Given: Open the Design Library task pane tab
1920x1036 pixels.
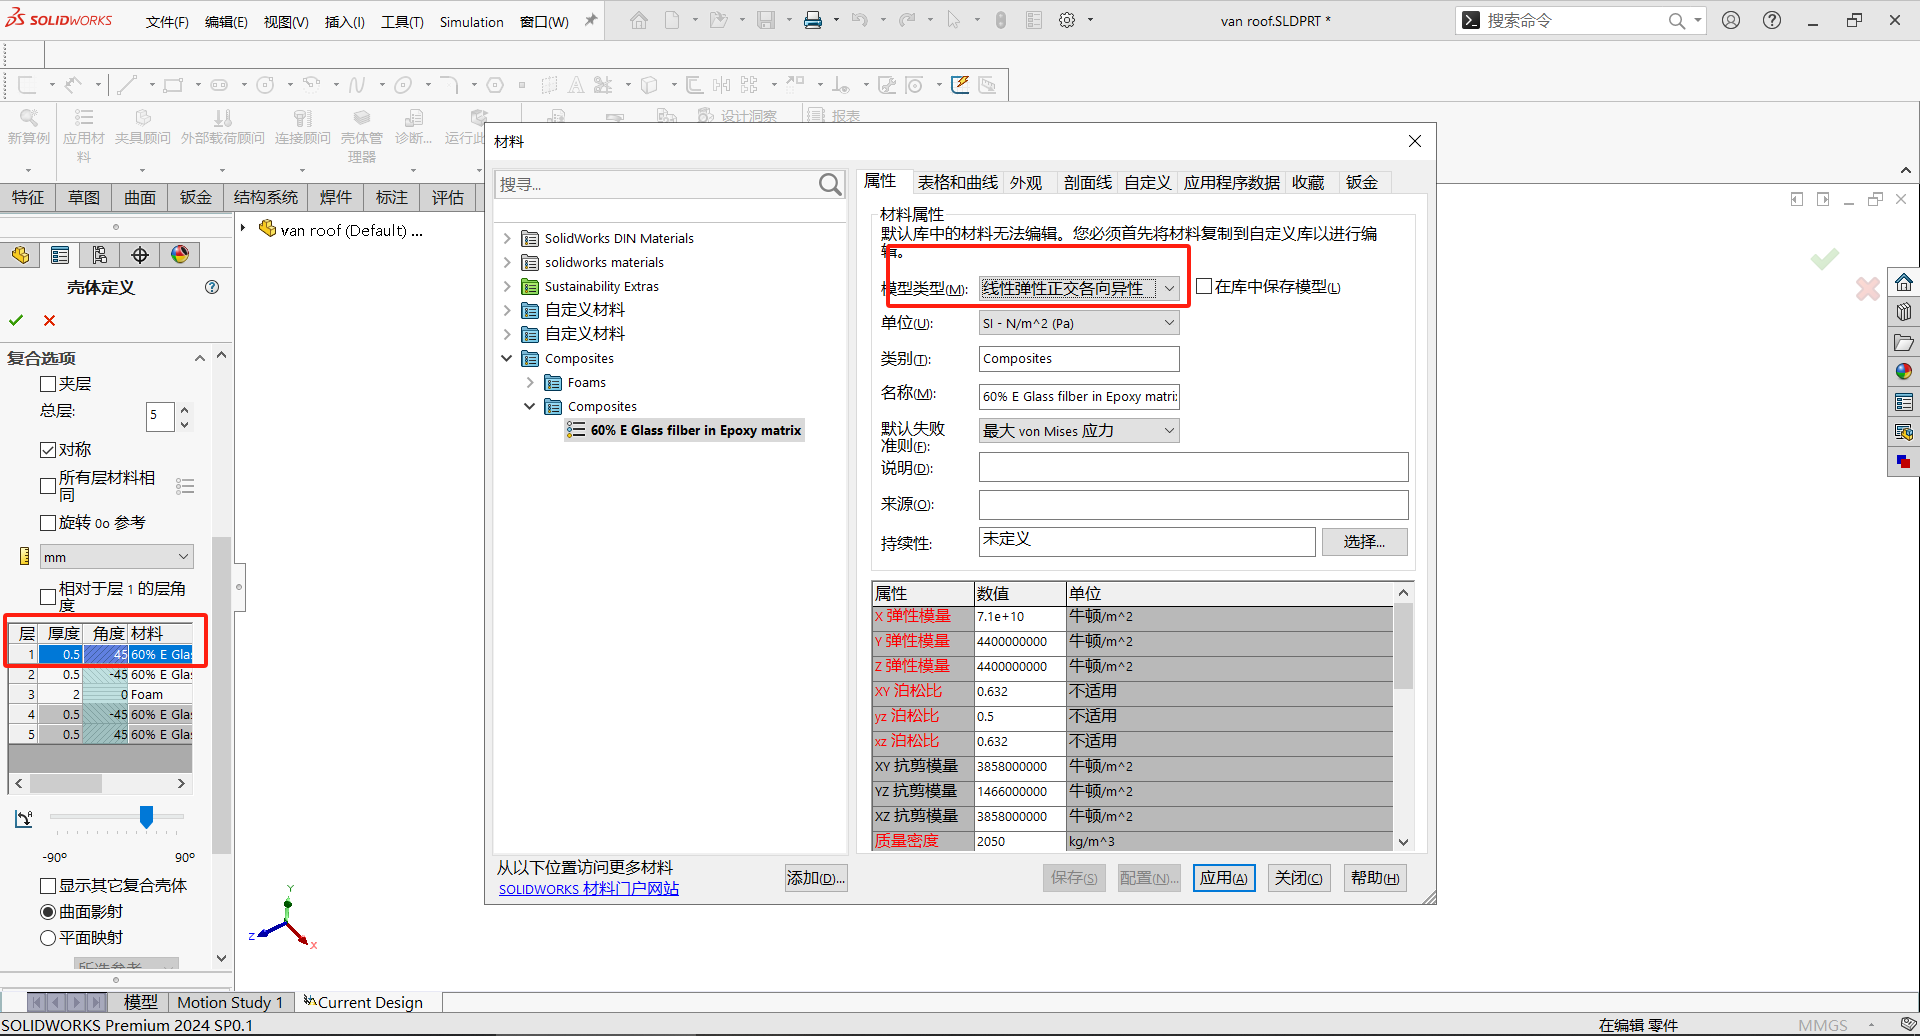Looking at the screenshot, I should pos(1904,312).
